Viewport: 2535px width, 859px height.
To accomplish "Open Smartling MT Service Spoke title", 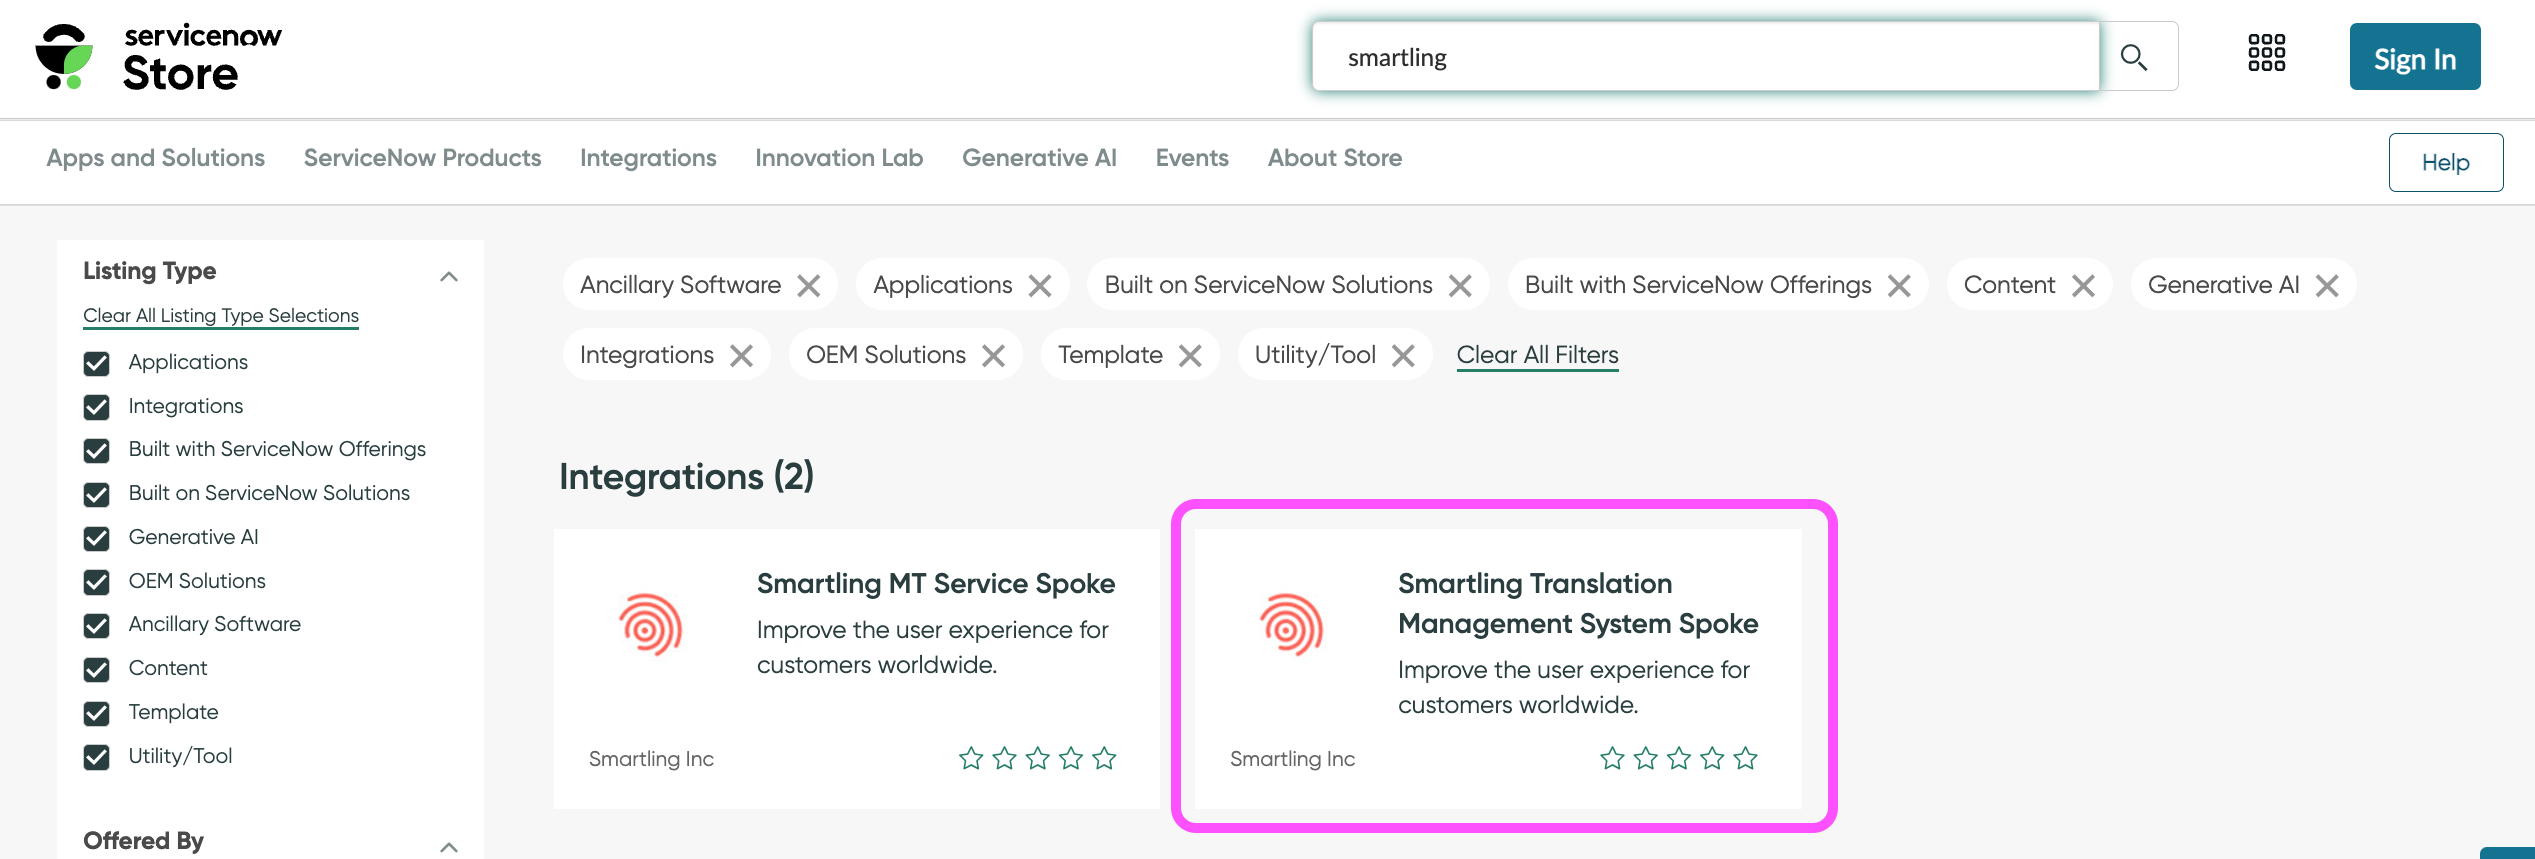I will pyautogui.click(x=936, y=583).
